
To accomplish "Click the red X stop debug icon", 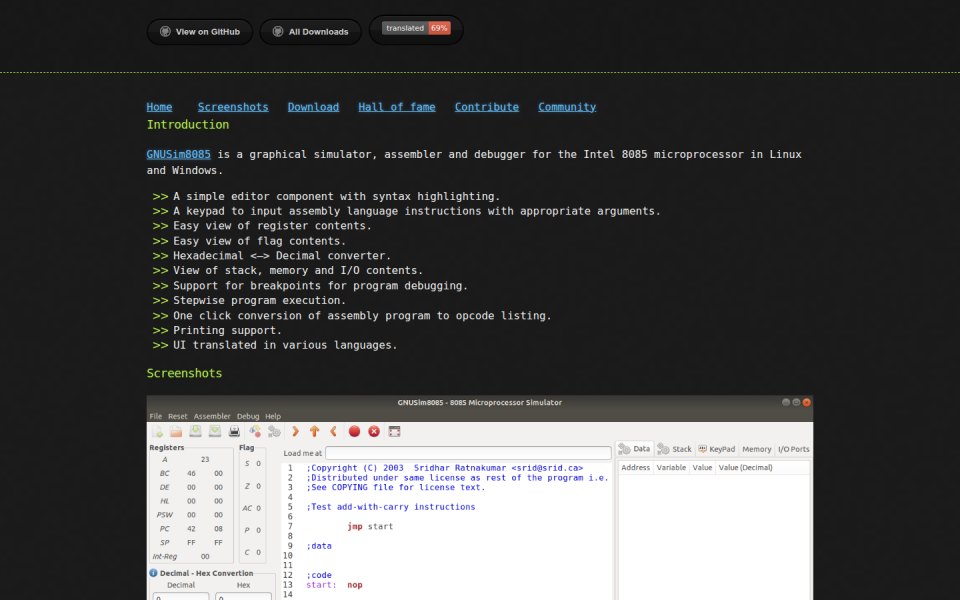I will pyautogui.click(x=374, y=432).
